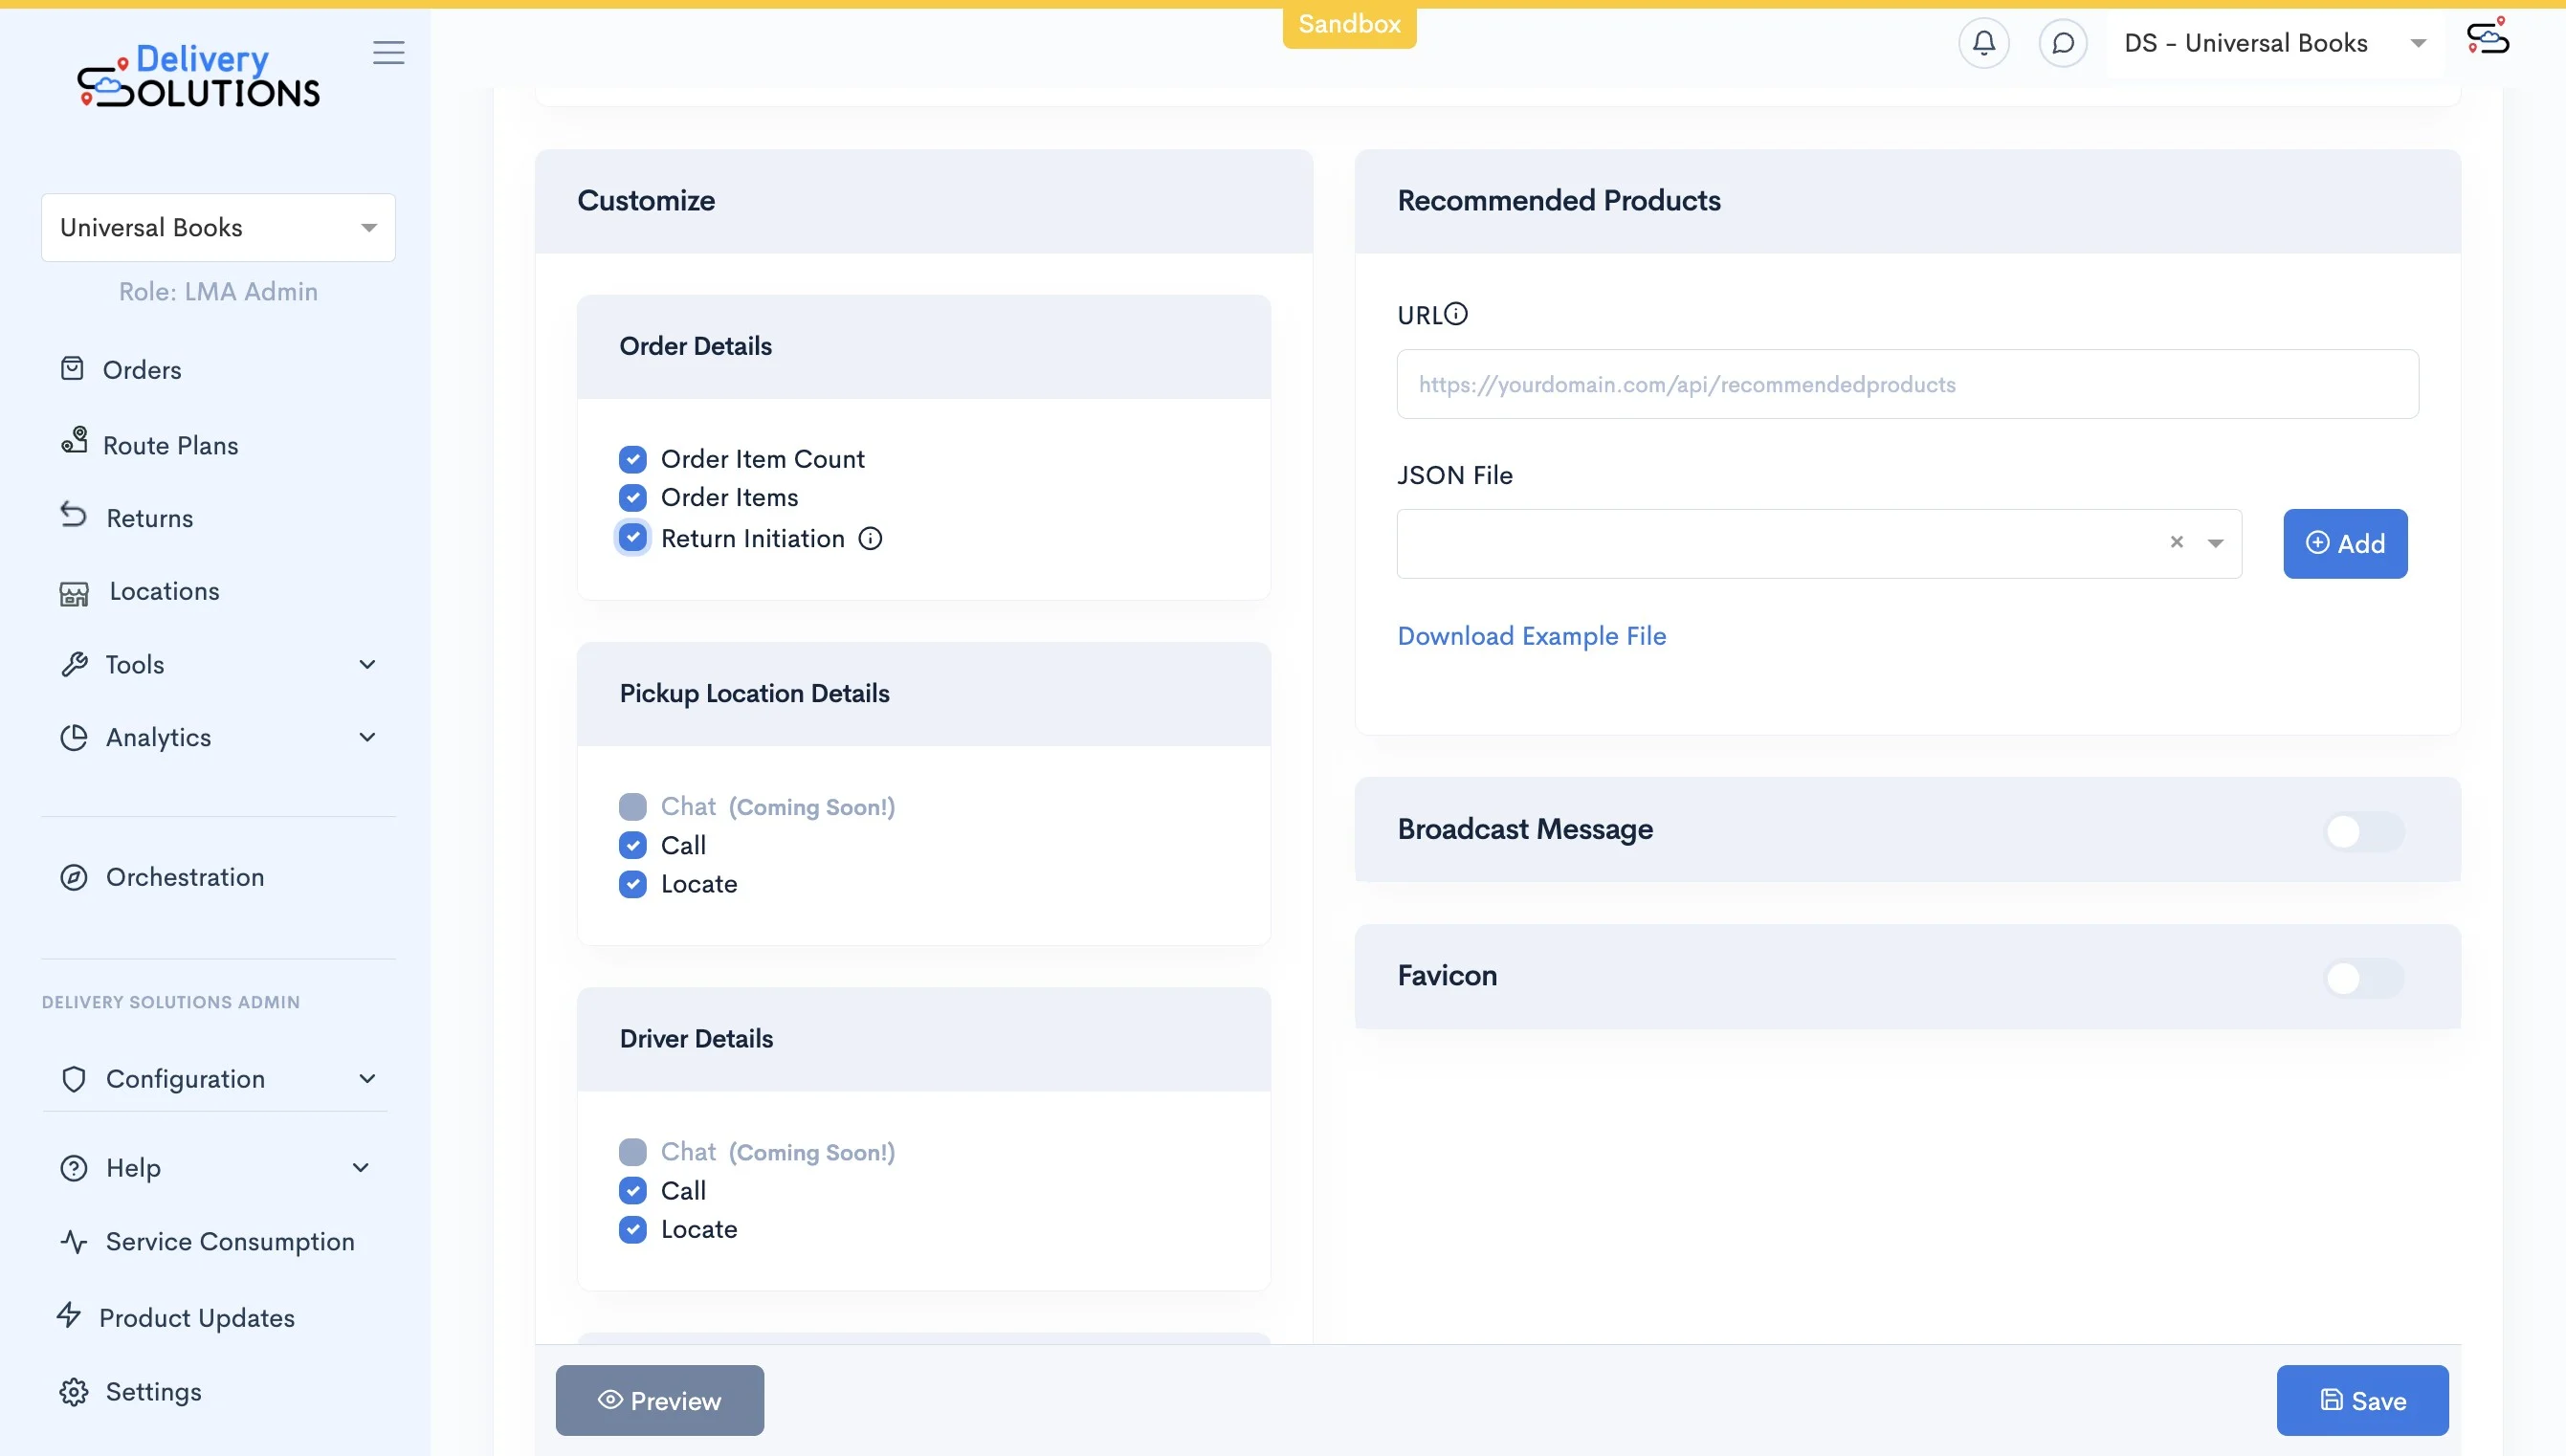Go to Orders page
2566x1456 pixels.
click(x=142, y=370)
